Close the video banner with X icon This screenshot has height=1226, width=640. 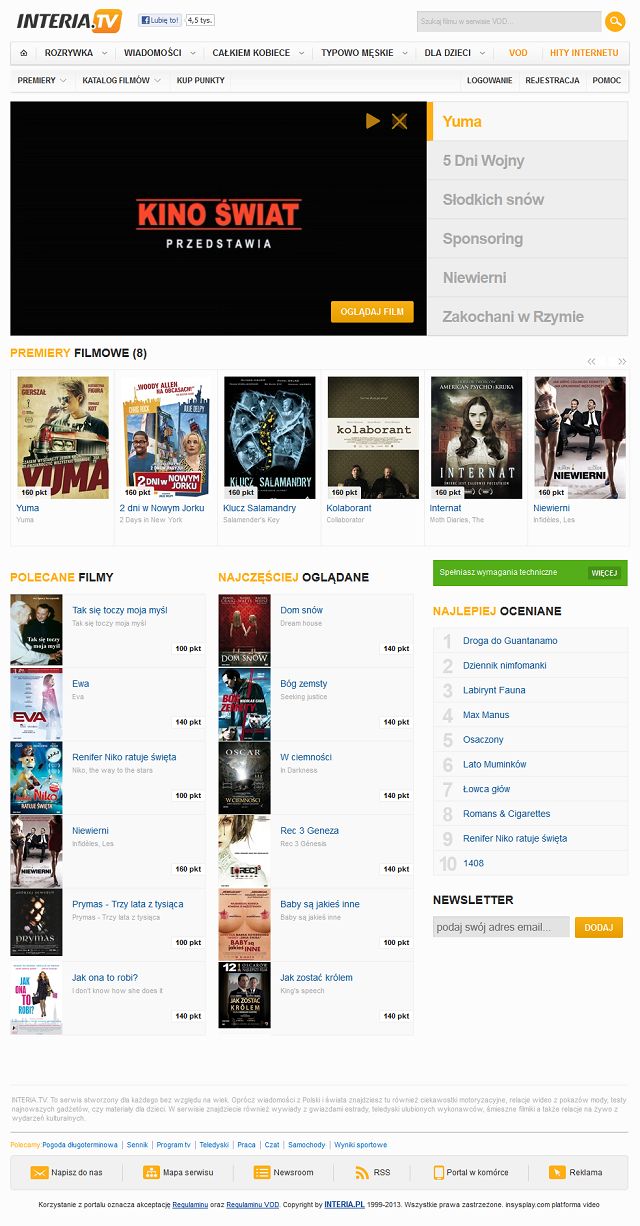tap(400, 121)
